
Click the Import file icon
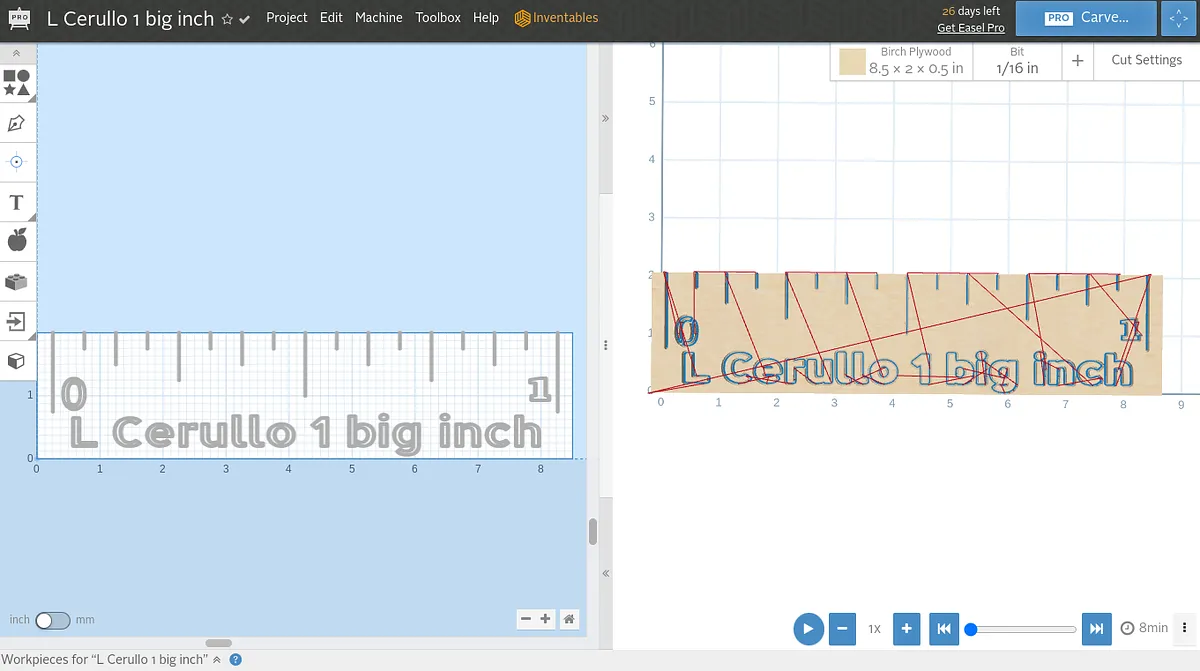16,321
